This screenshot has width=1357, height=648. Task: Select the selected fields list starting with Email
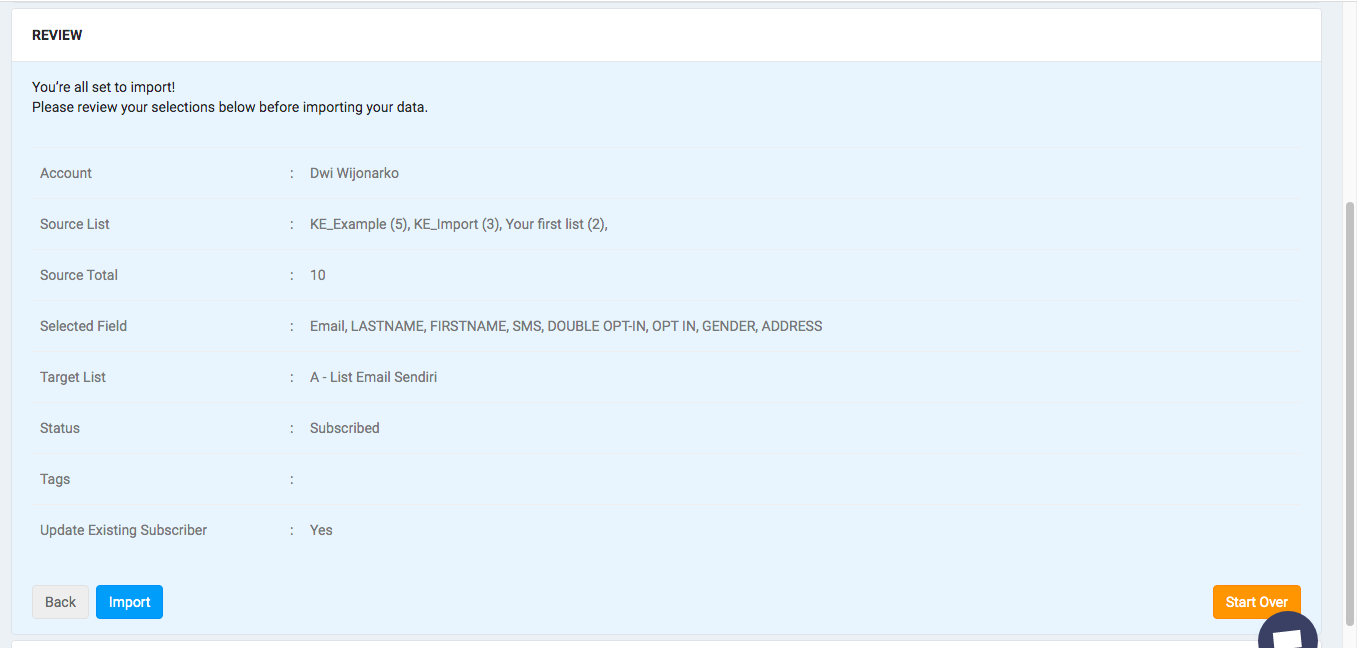pyautogui.click(x=566, y=326)
